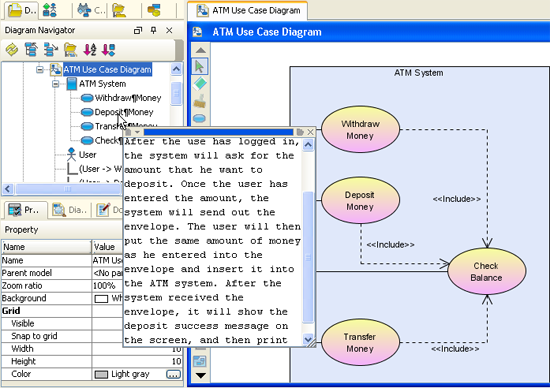Viewport: 550px width, 388px height.
Task: Click the yellow Refresh icon in navigator toolbar
Action: [x=12, y=49]
